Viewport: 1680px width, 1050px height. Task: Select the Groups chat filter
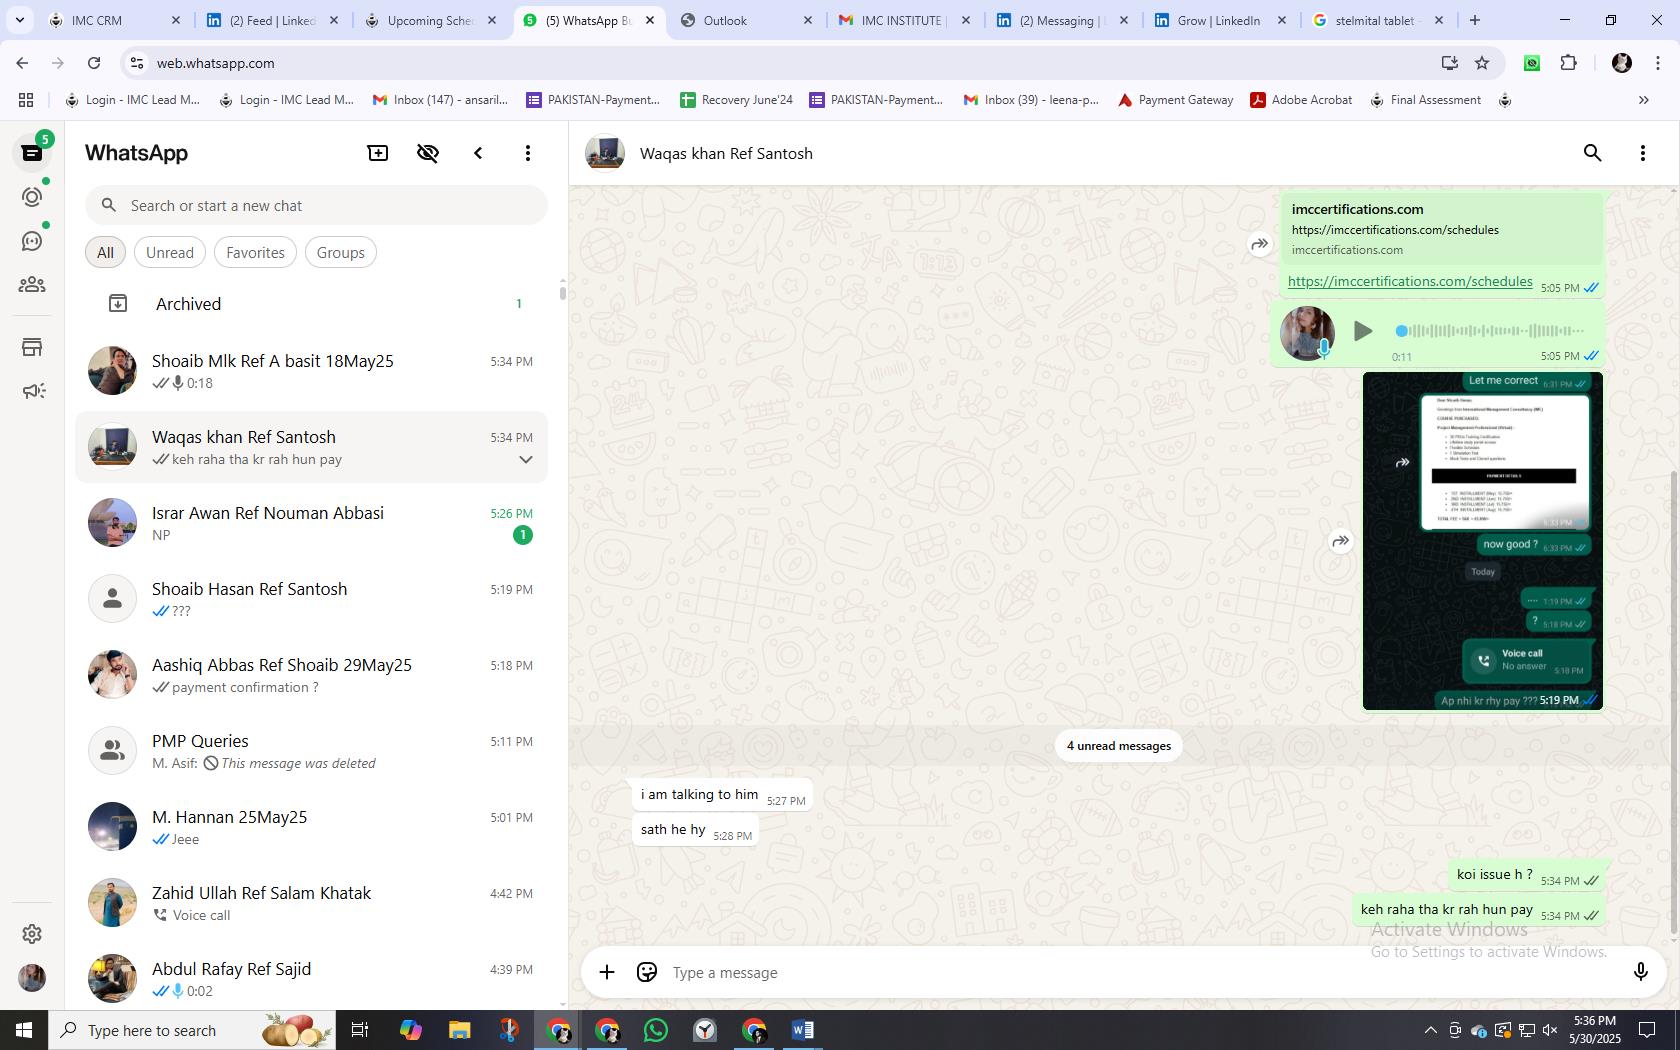pyautogui.click(x=340, y=252)
